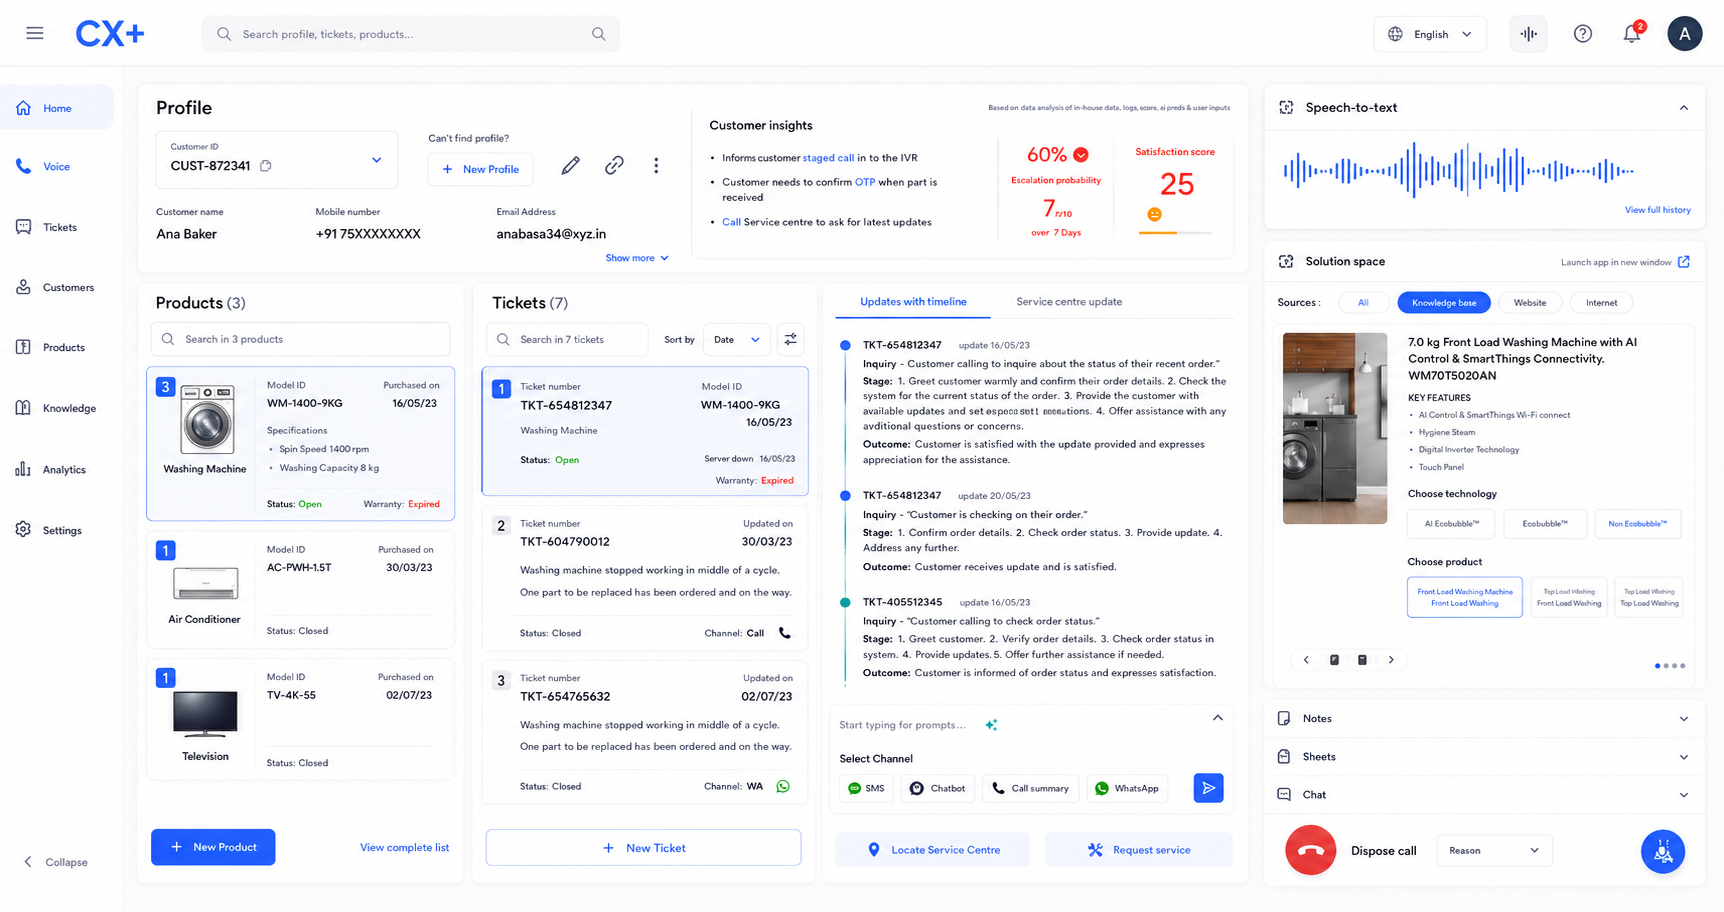This screenshot has height=912, width=1724.
Task: Click the WhatsApp icon on ticket TKT-654765632
Action: click(783, 787)
